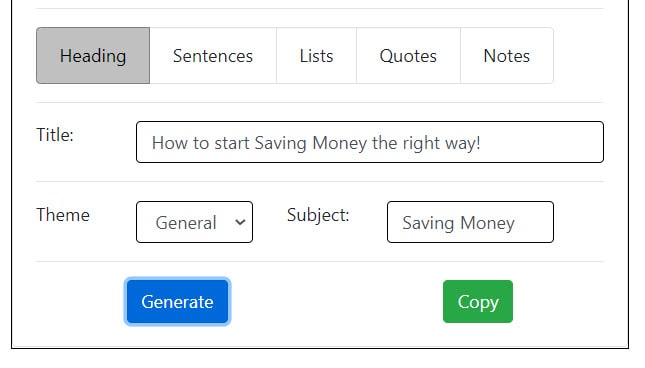Image resolution: width=645 pixels, height=368 pixels.
Task: Focus the Subject field containing Saving Money
Action: [x=470, y=222]
